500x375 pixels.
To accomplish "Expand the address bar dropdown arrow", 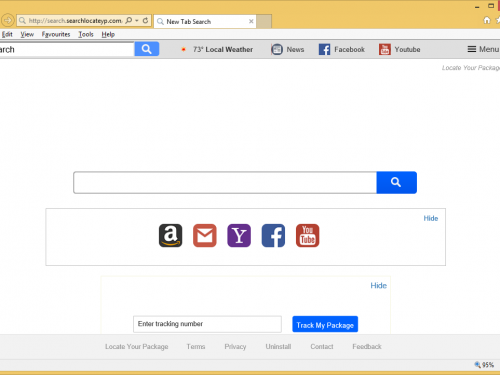I will (137, 21).
